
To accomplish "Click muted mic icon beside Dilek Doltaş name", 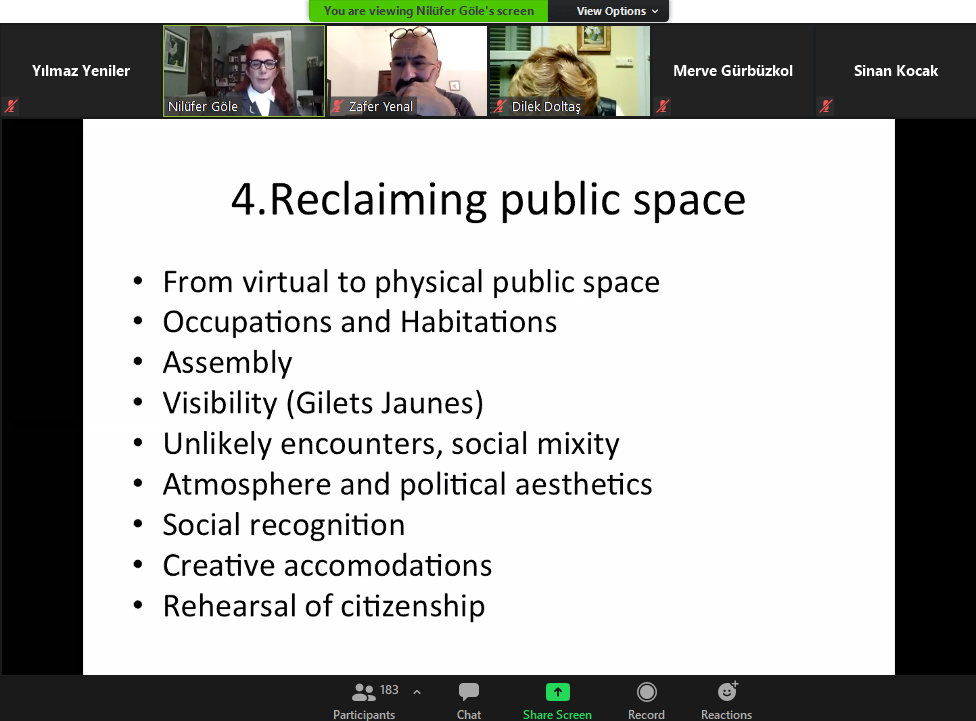I will point(500,106).
